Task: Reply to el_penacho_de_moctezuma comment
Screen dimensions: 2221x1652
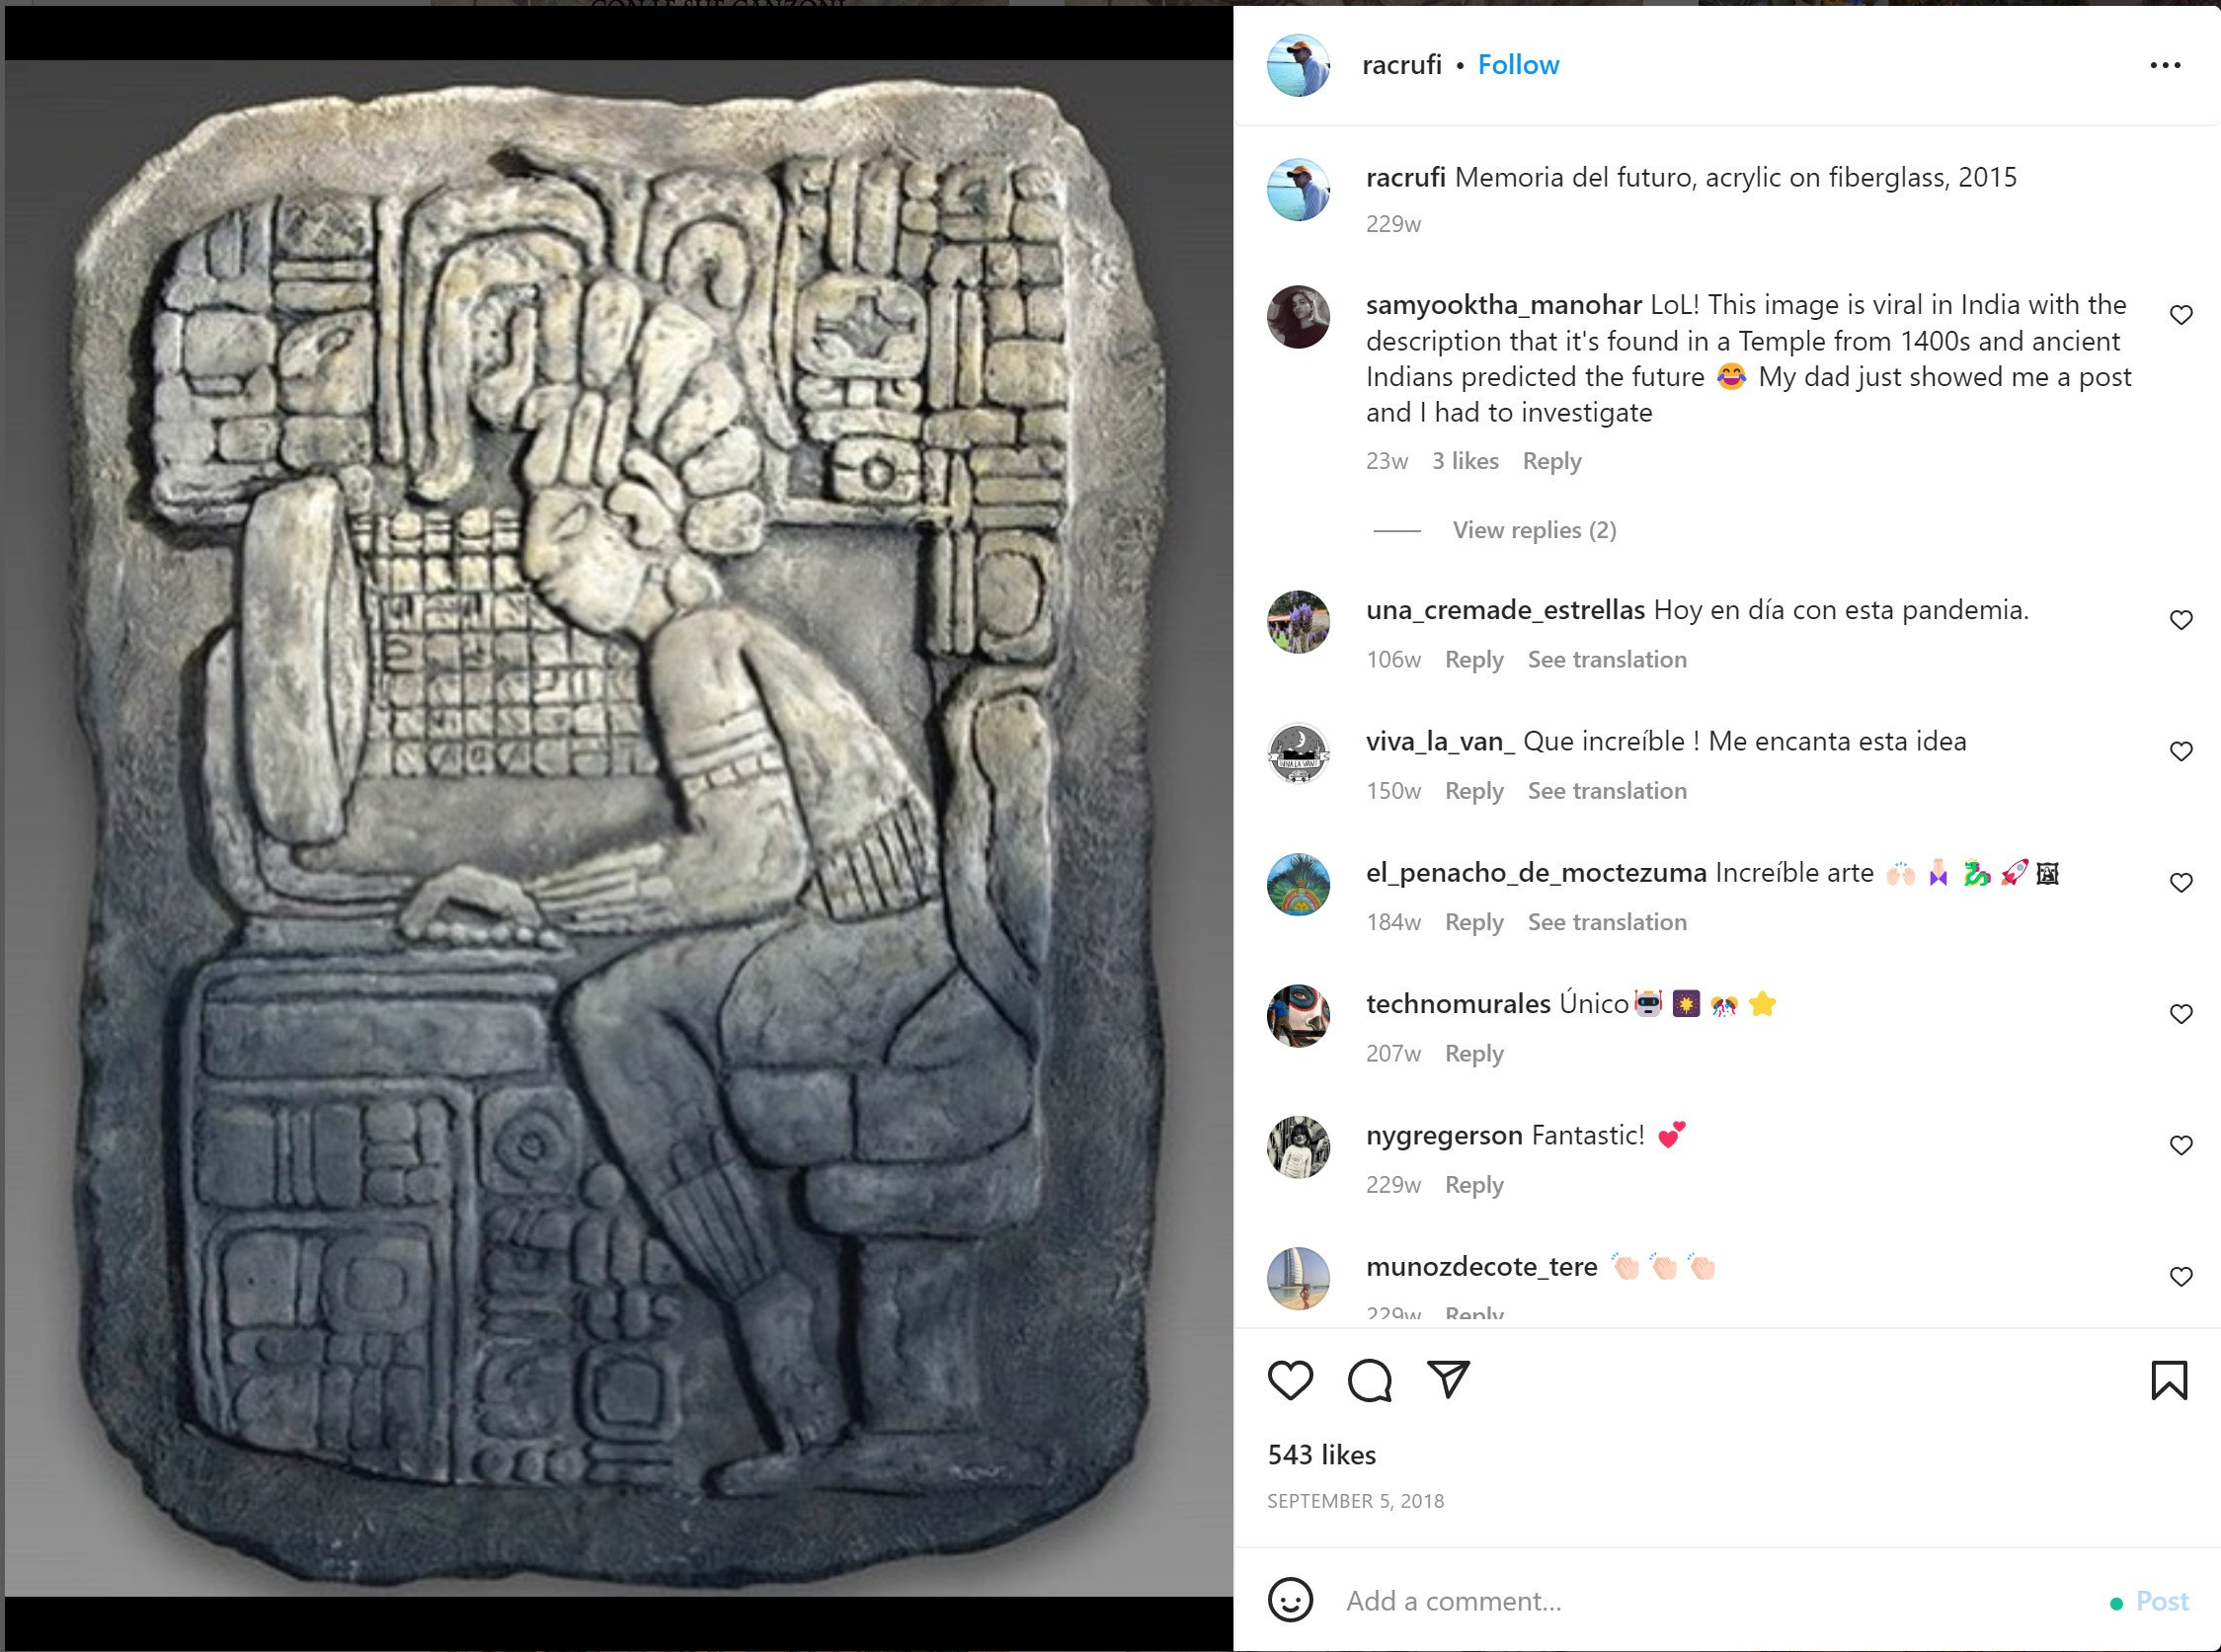Action: click(1474, 922)
